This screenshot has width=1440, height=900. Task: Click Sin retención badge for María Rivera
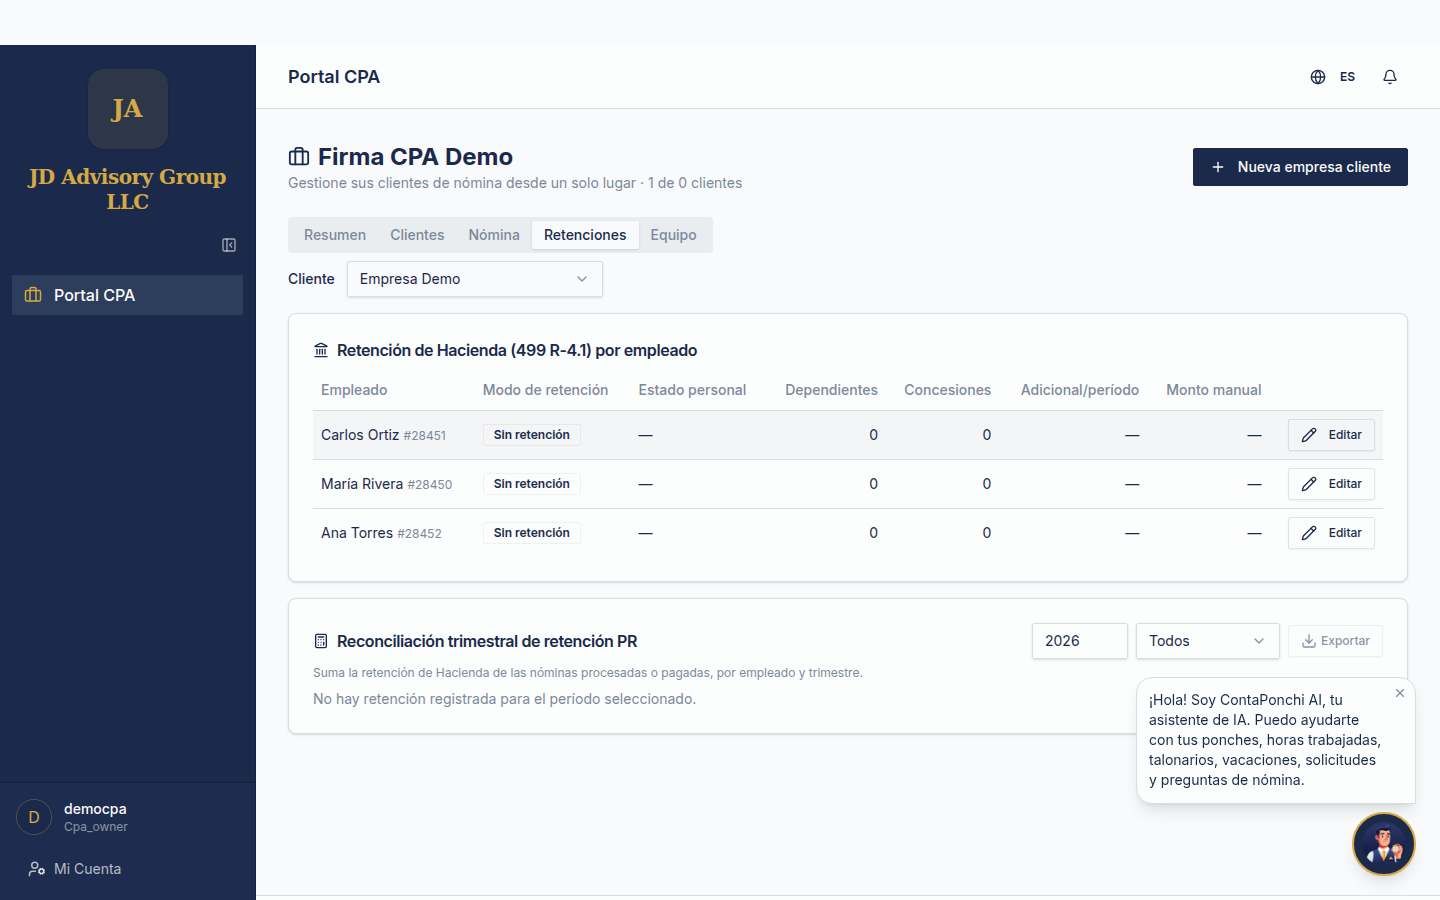tap(532, 484)
